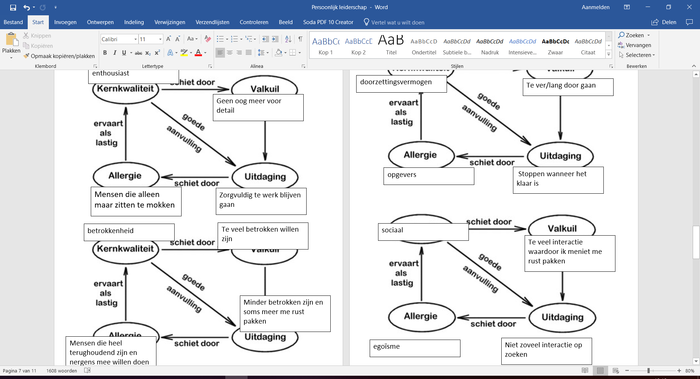Toggle Underline formatting

(x=124, y=53)
